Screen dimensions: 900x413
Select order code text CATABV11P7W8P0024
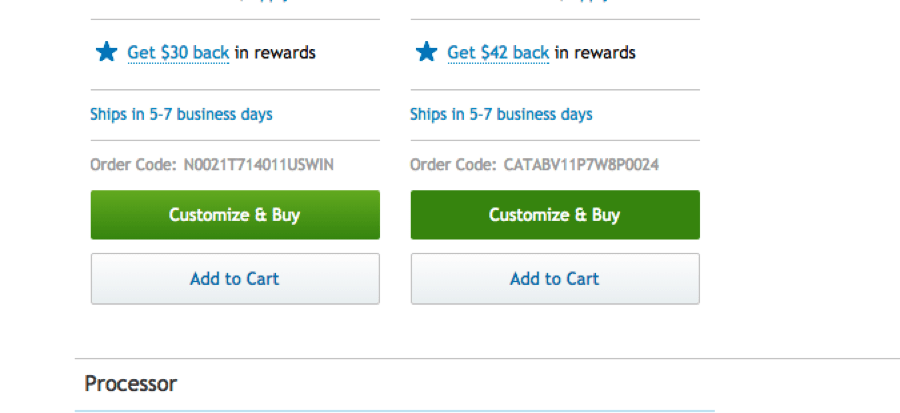[581, 165]
